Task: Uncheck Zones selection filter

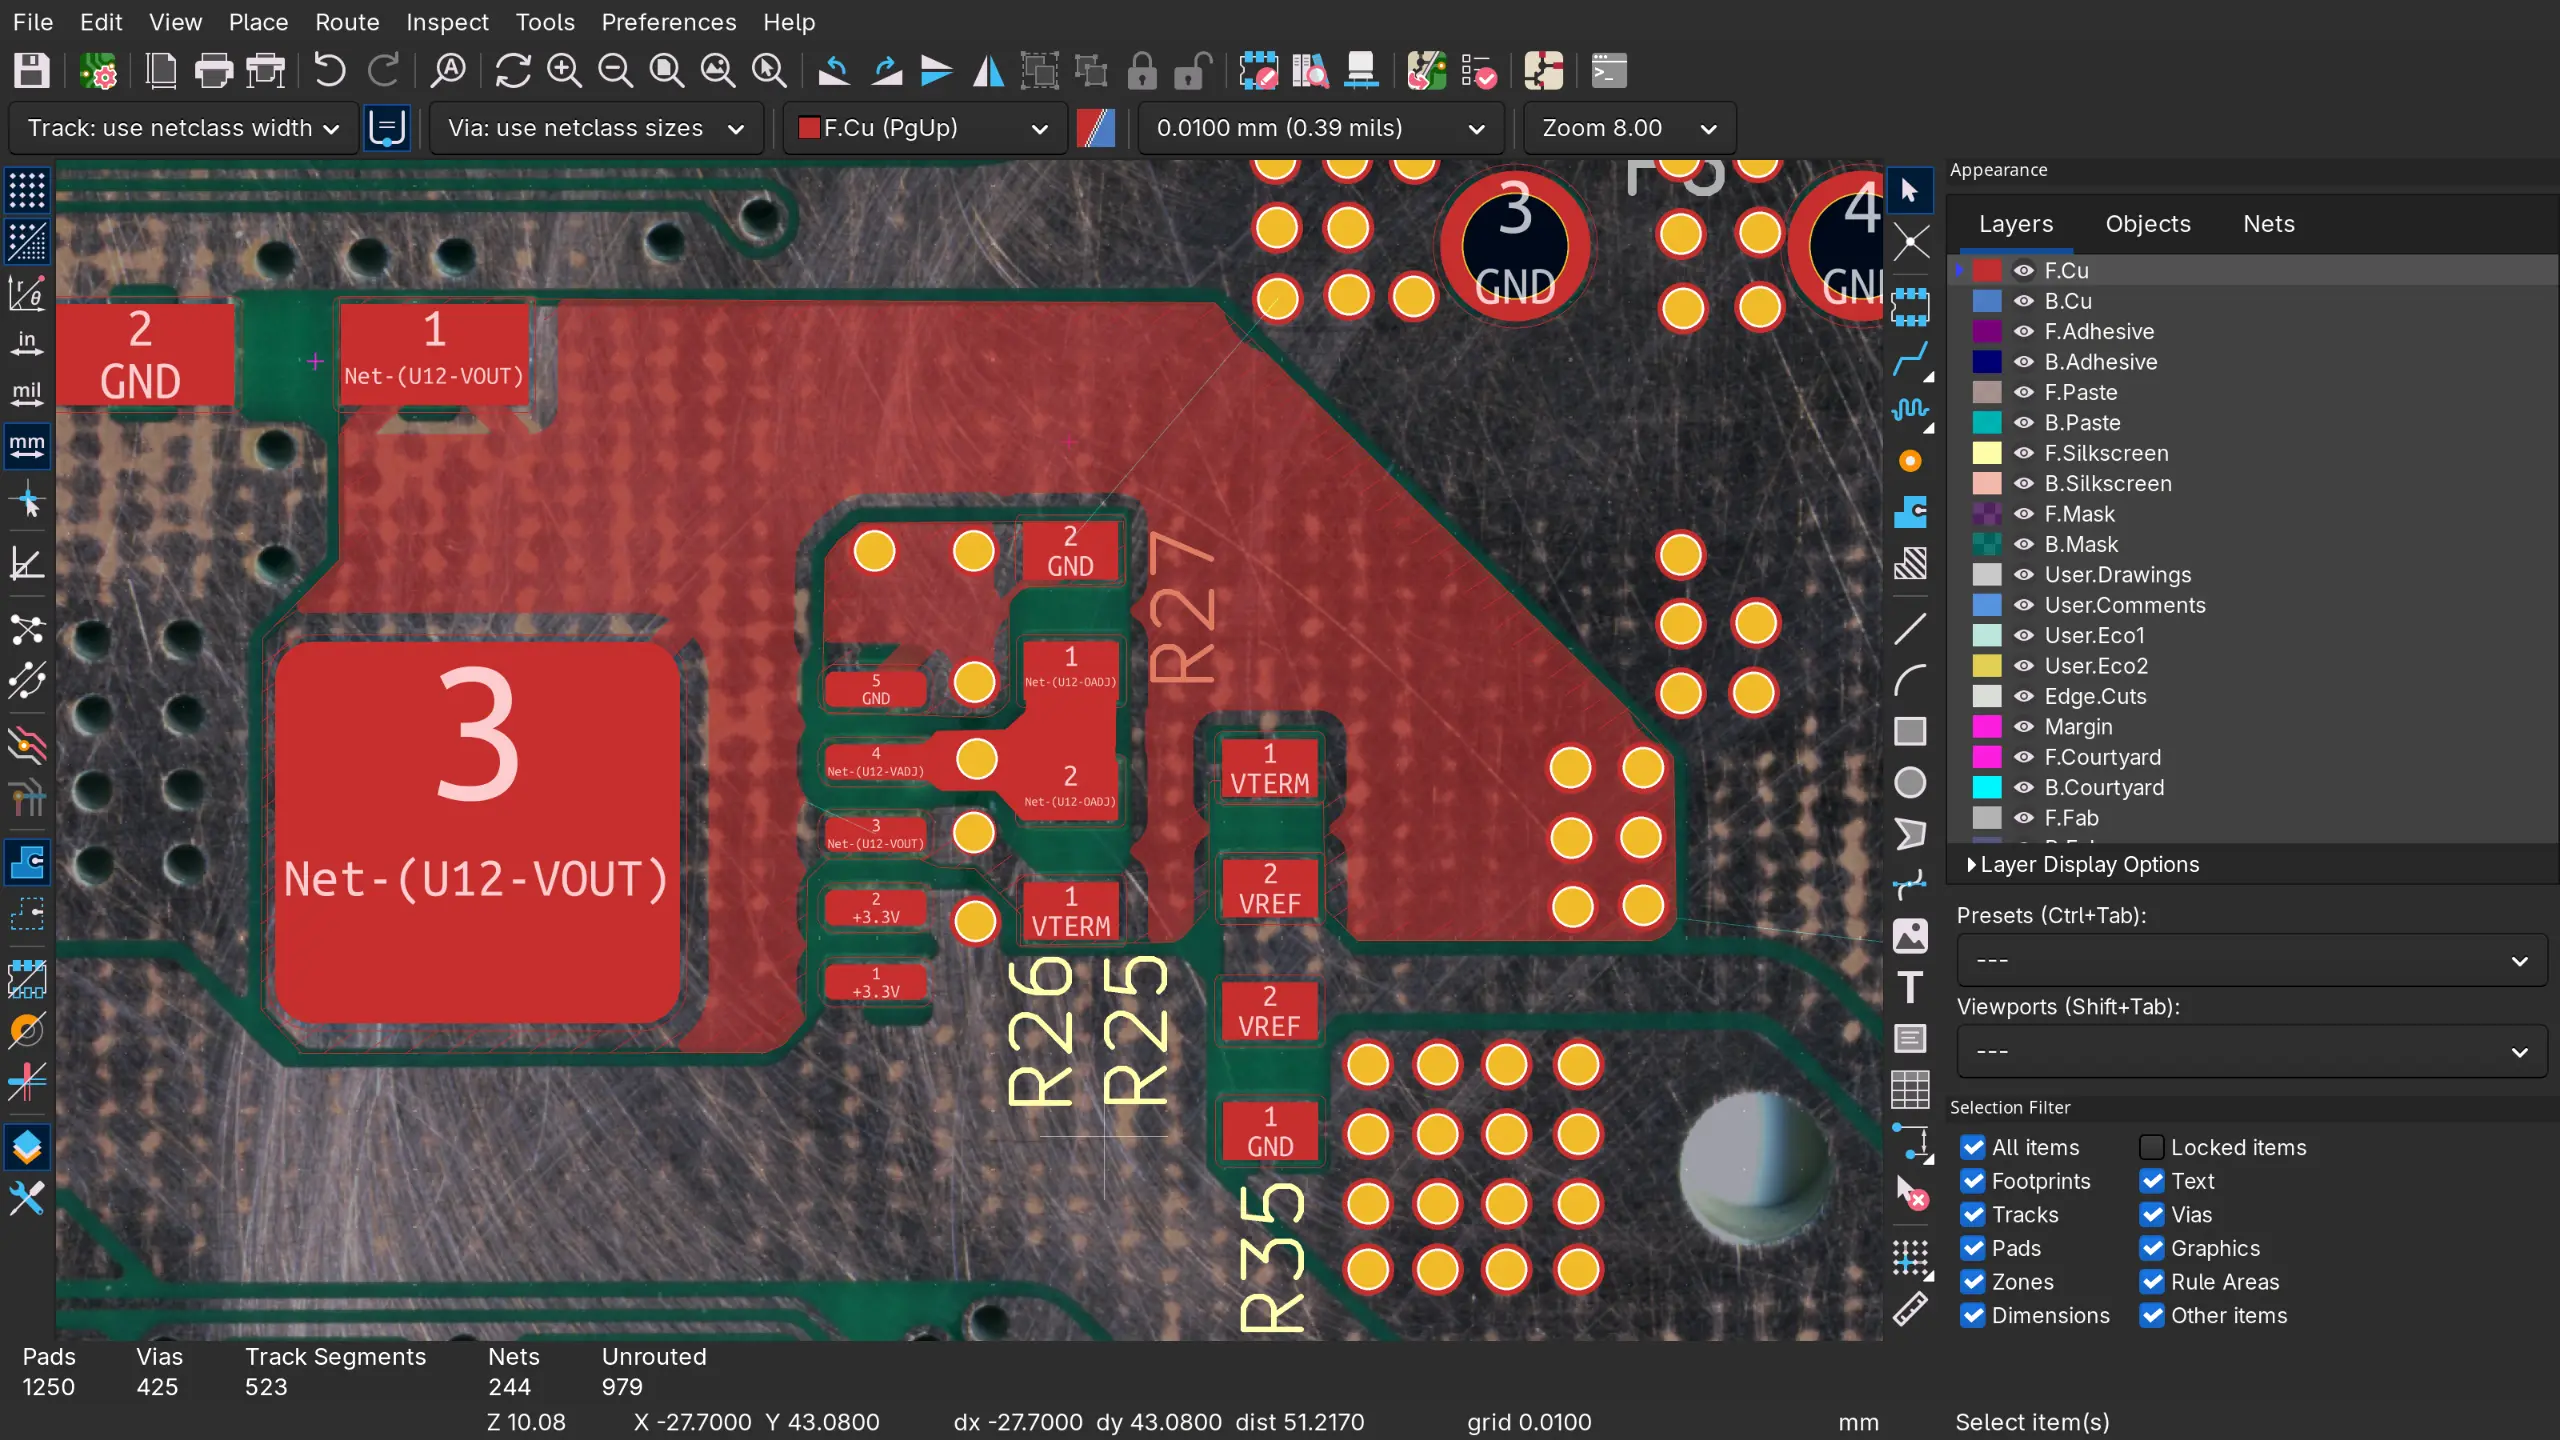Action: tap(1973, 1281)
